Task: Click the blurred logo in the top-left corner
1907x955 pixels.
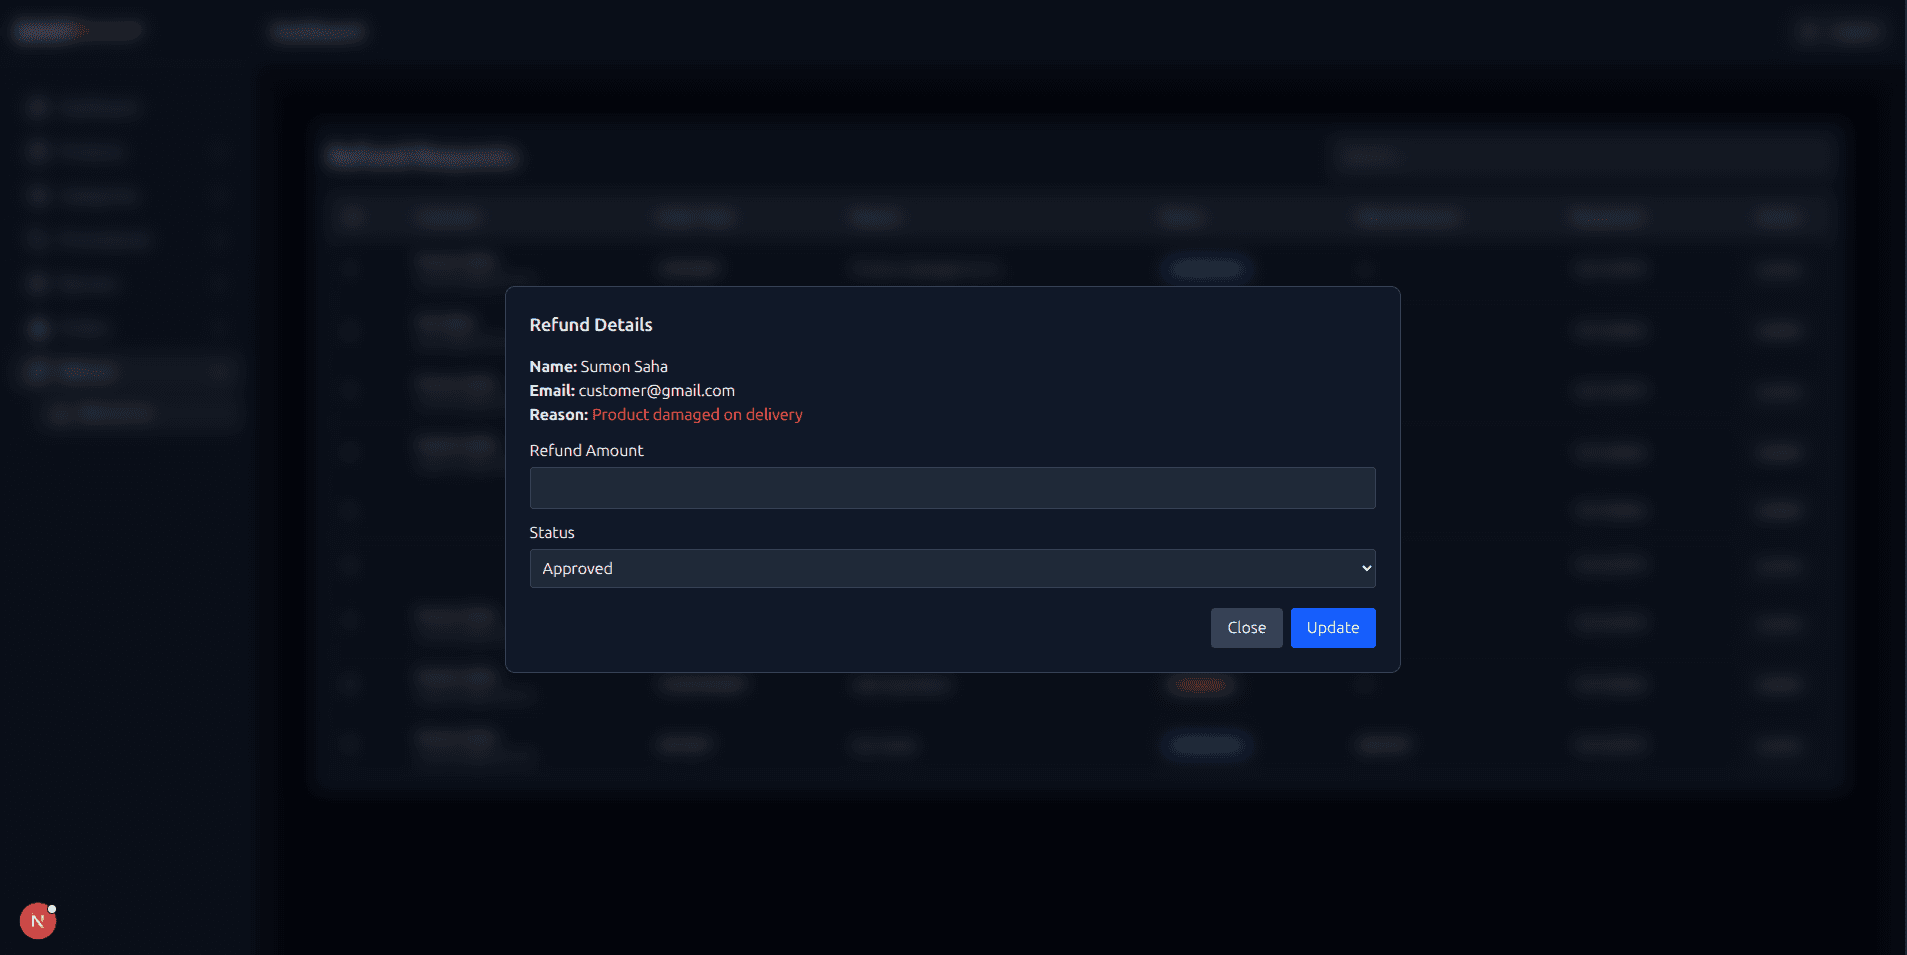Action: [x=77, y=31]
